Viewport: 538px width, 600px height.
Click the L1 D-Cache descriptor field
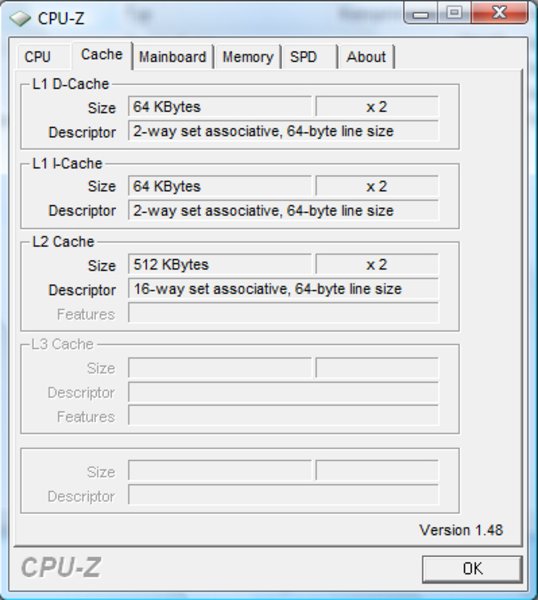pos(283,131)
